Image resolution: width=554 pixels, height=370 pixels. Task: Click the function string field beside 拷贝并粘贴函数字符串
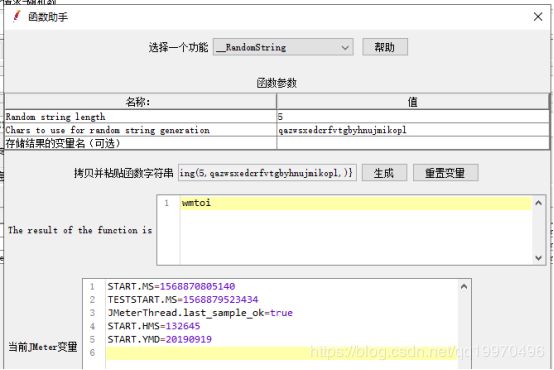pyautogui.click(x=267, y=173)
